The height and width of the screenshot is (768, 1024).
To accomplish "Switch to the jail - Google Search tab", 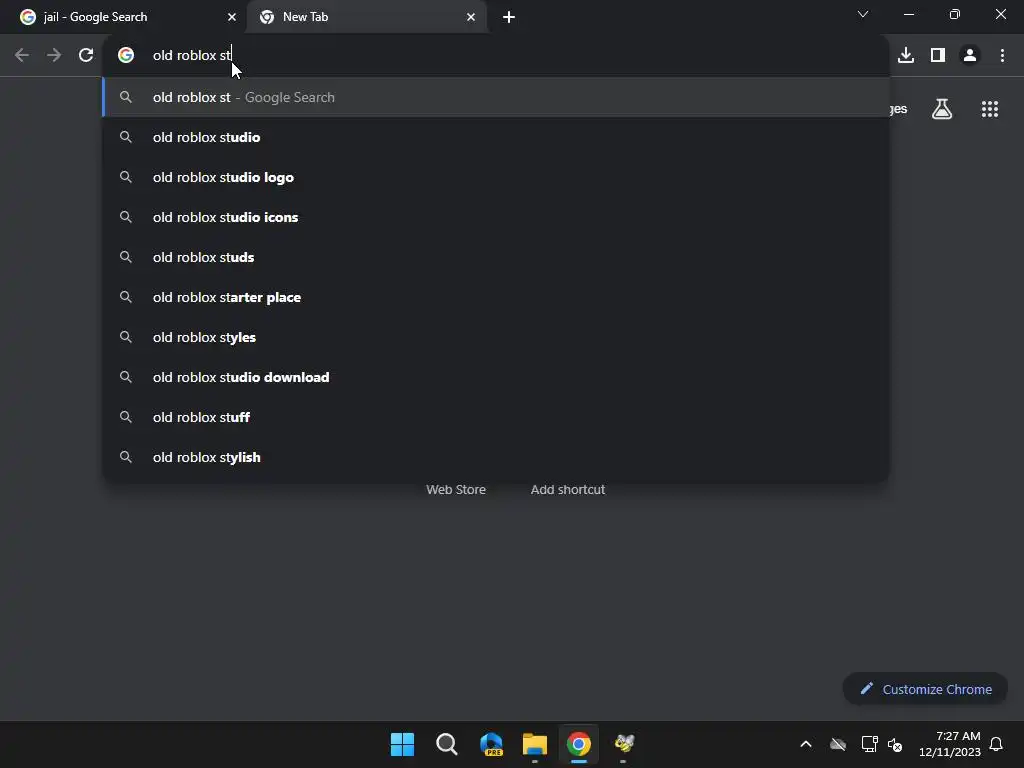I will [123, 17].
